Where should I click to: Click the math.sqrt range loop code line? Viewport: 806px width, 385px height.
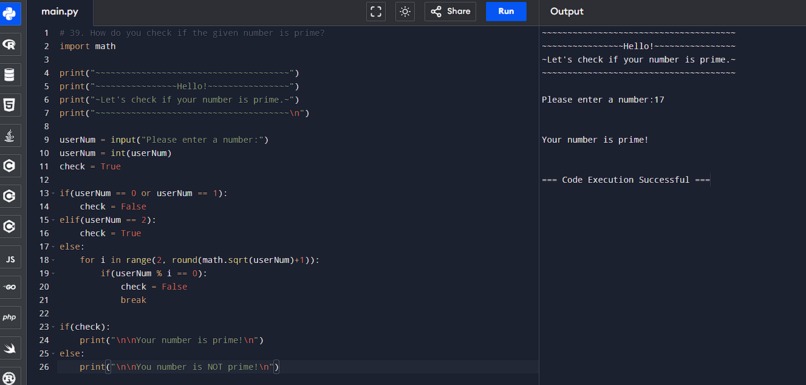click(x=199, y=260)
